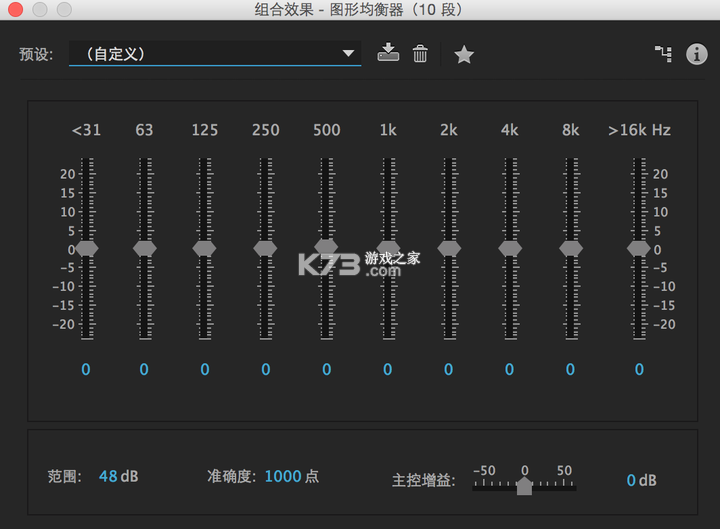Click the 63 frequency label
This screenshot has width=720, height=529.
144,130
